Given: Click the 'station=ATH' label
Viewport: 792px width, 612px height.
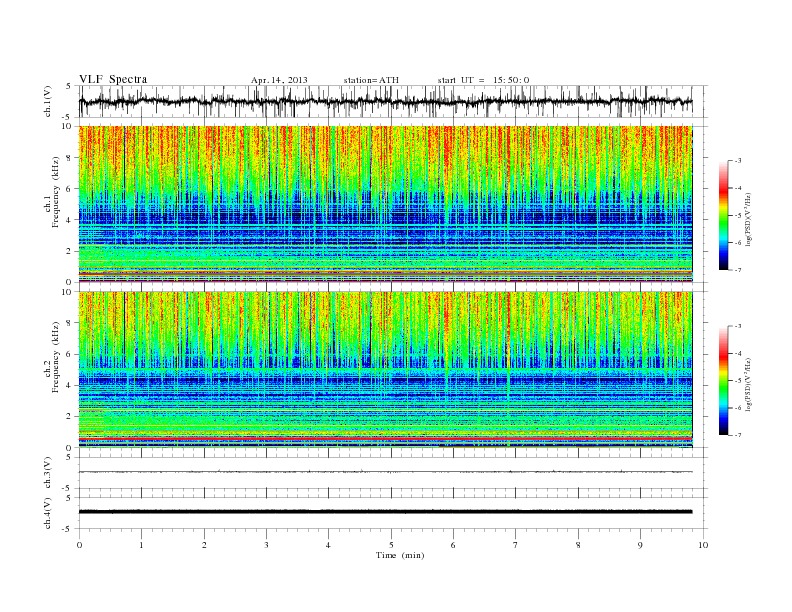Looking at the screenshot, I should click(x=371, y=80).
